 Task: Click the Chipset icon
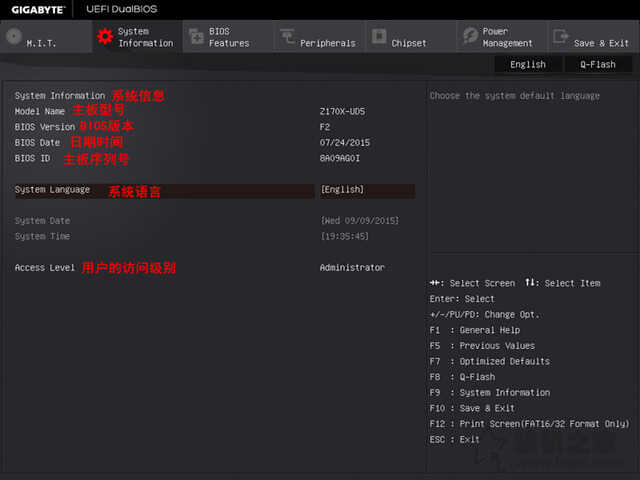click(x=379, y=36)
